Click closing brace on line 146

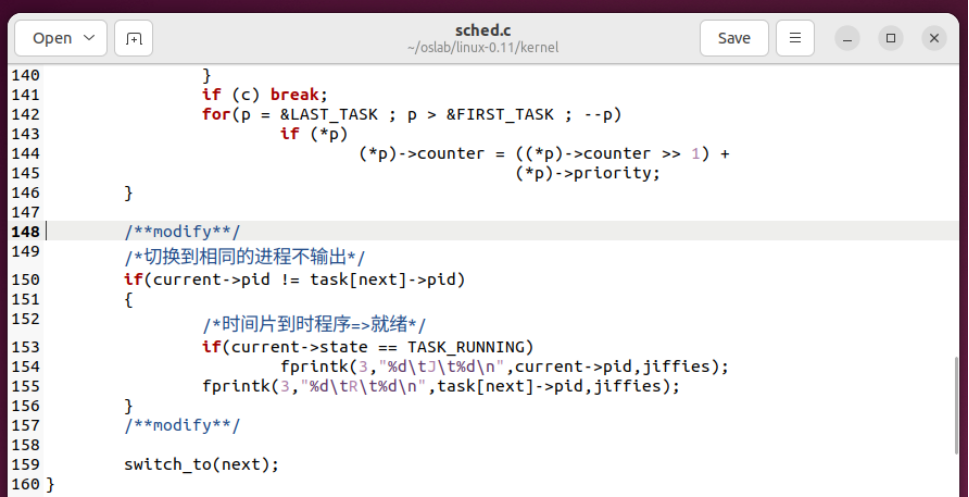(x=129, y=193)
